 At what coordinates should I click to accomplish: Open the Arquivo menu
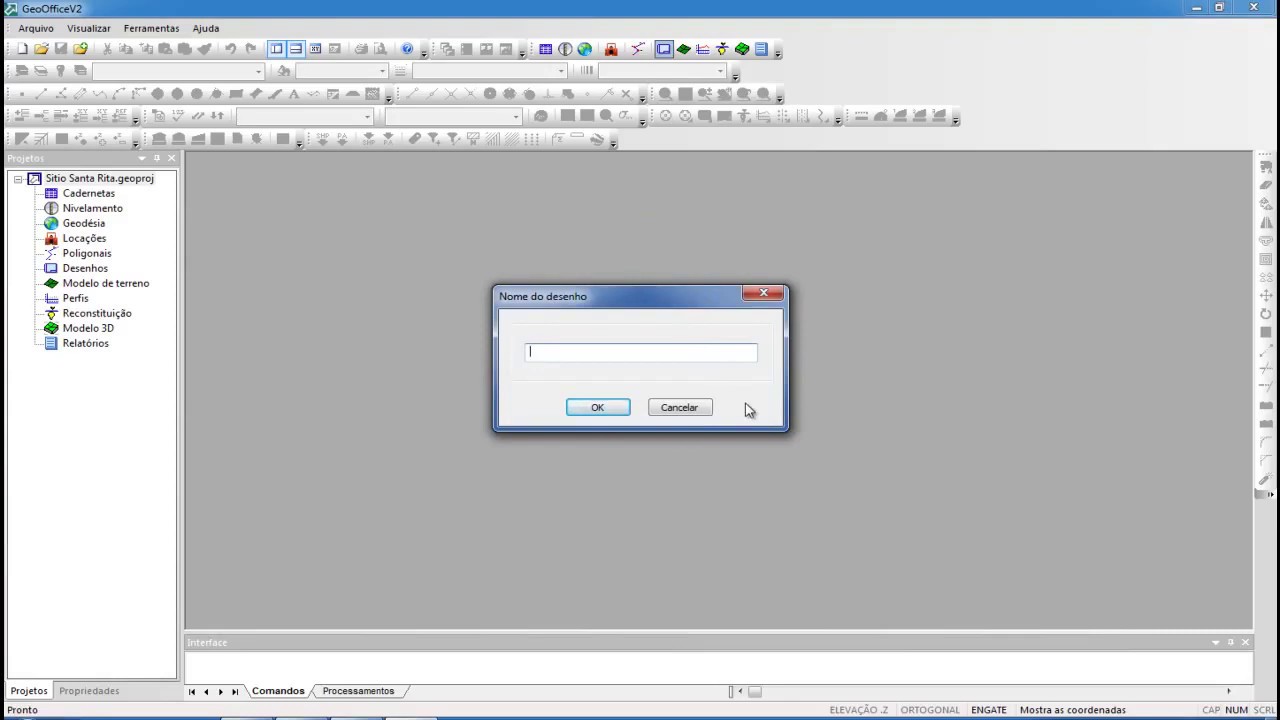[36, 28]
